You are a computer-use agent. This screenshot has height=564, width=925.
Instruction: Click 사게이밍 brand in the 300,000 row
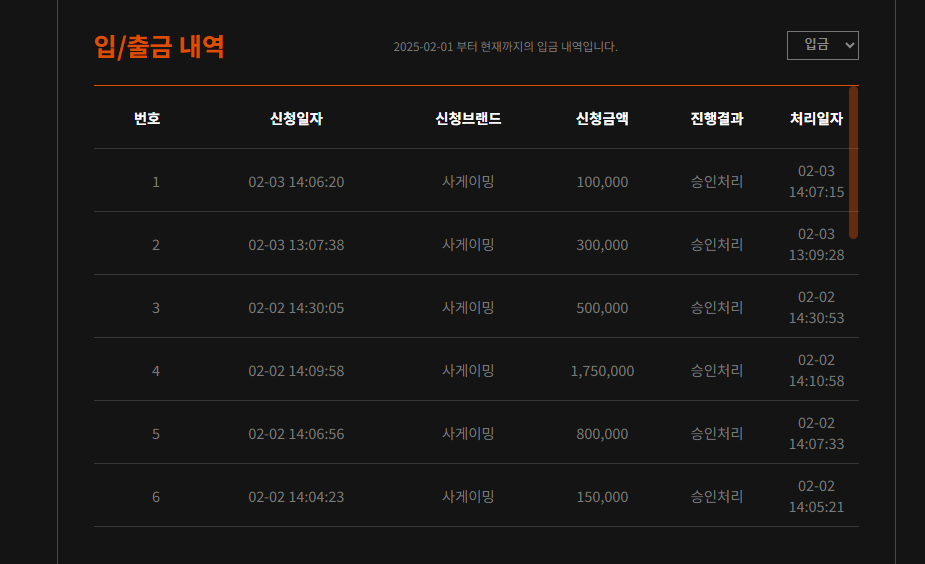(x=468, y=244)
